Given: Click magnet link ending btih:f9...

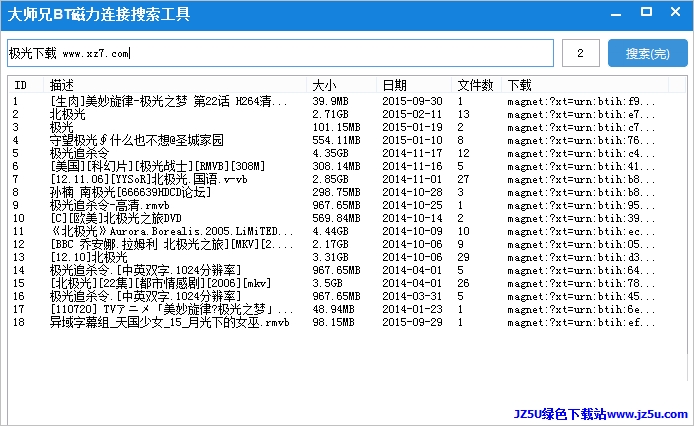Looking at the screenshot, I should coord(581,102).
